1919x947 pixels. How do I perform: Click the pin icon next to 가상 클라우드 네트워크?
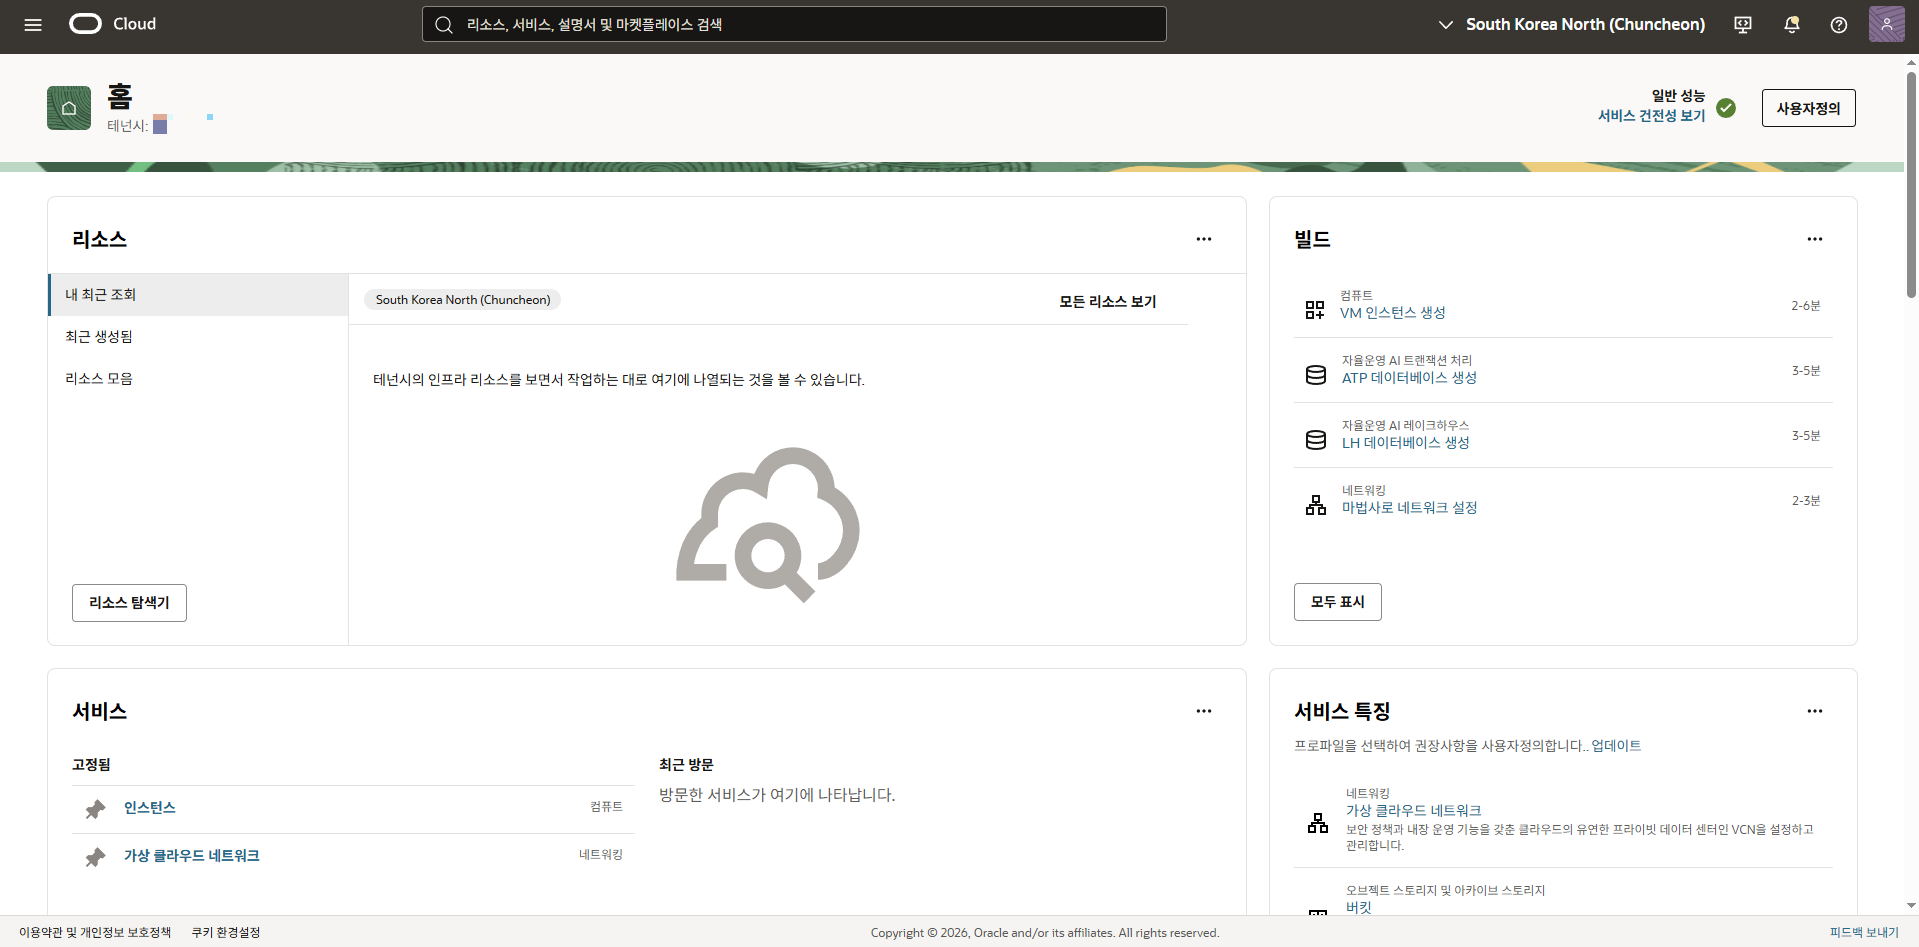(x=95, y=857)
